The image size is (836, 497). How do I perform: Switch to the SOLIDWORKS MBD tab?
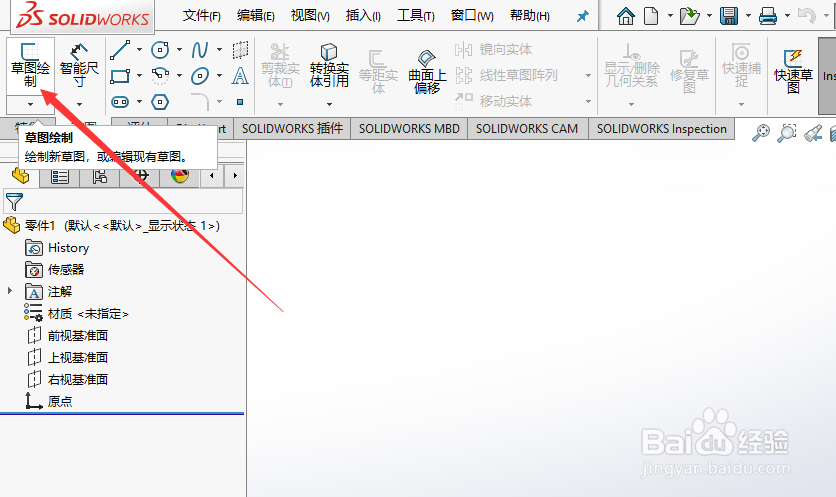(409, 129)
